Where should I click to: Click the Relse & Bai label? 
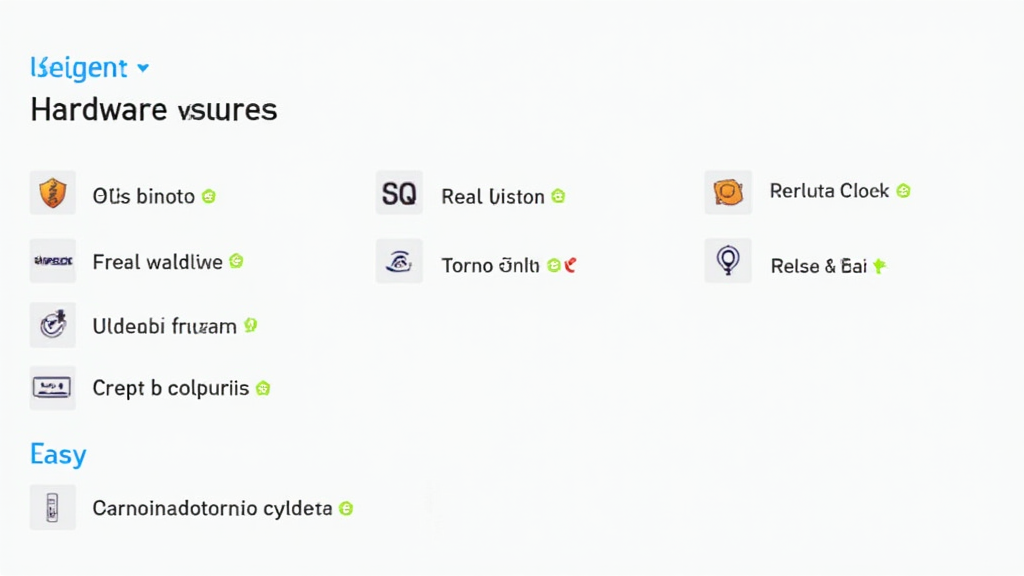(818, 266)
